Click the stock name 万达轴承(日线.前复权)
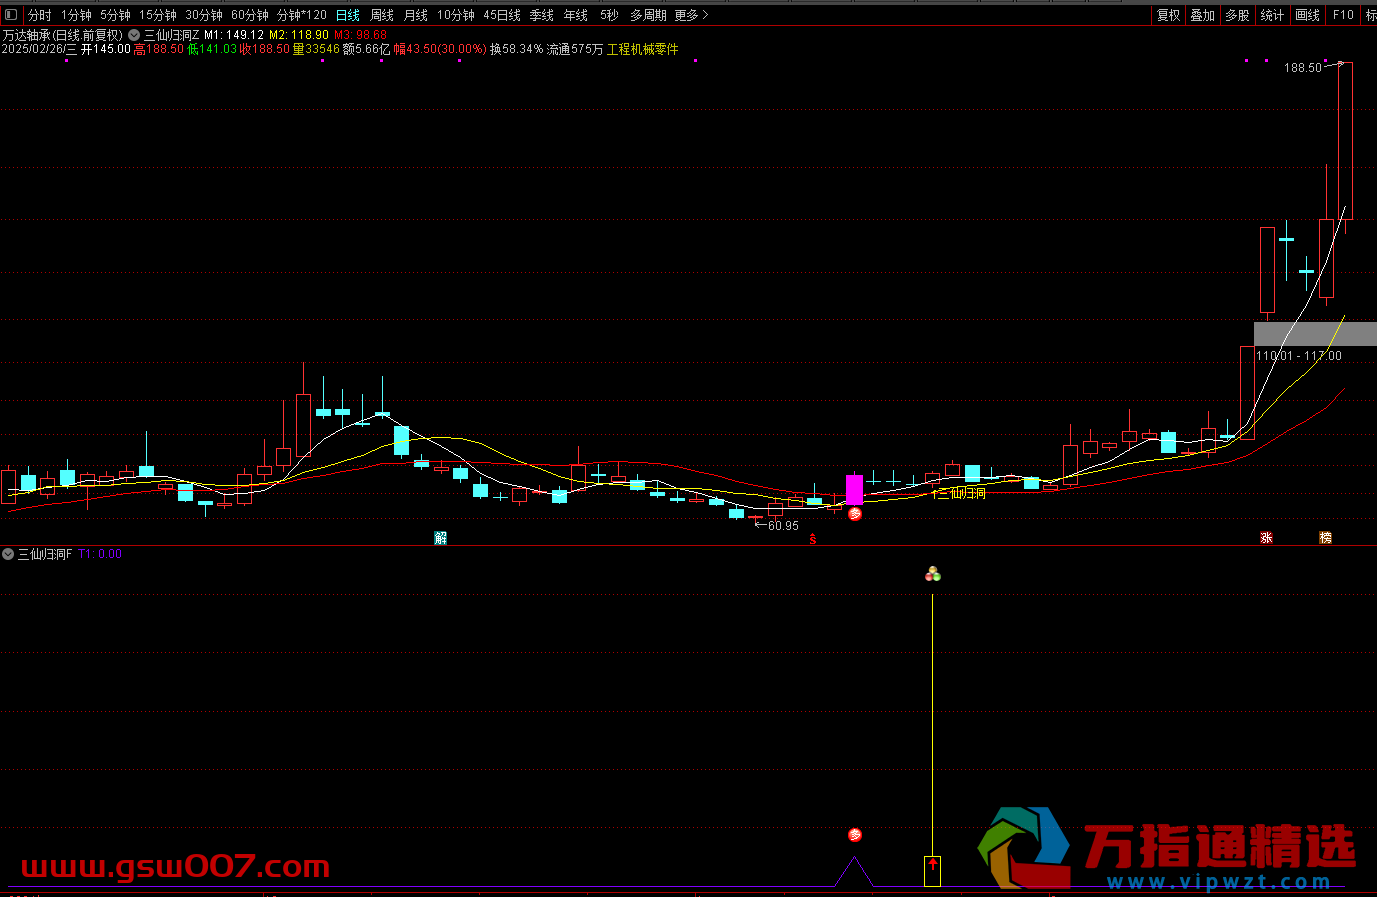 (62, 35)
